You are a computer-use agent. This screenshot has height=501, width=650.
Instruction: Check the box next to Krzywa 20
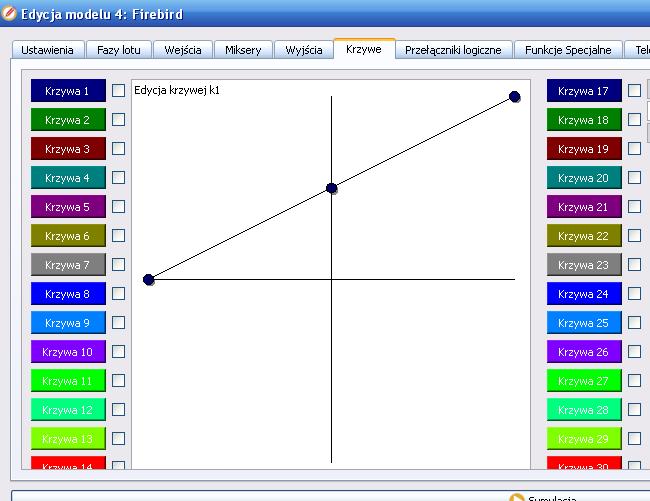635,178
